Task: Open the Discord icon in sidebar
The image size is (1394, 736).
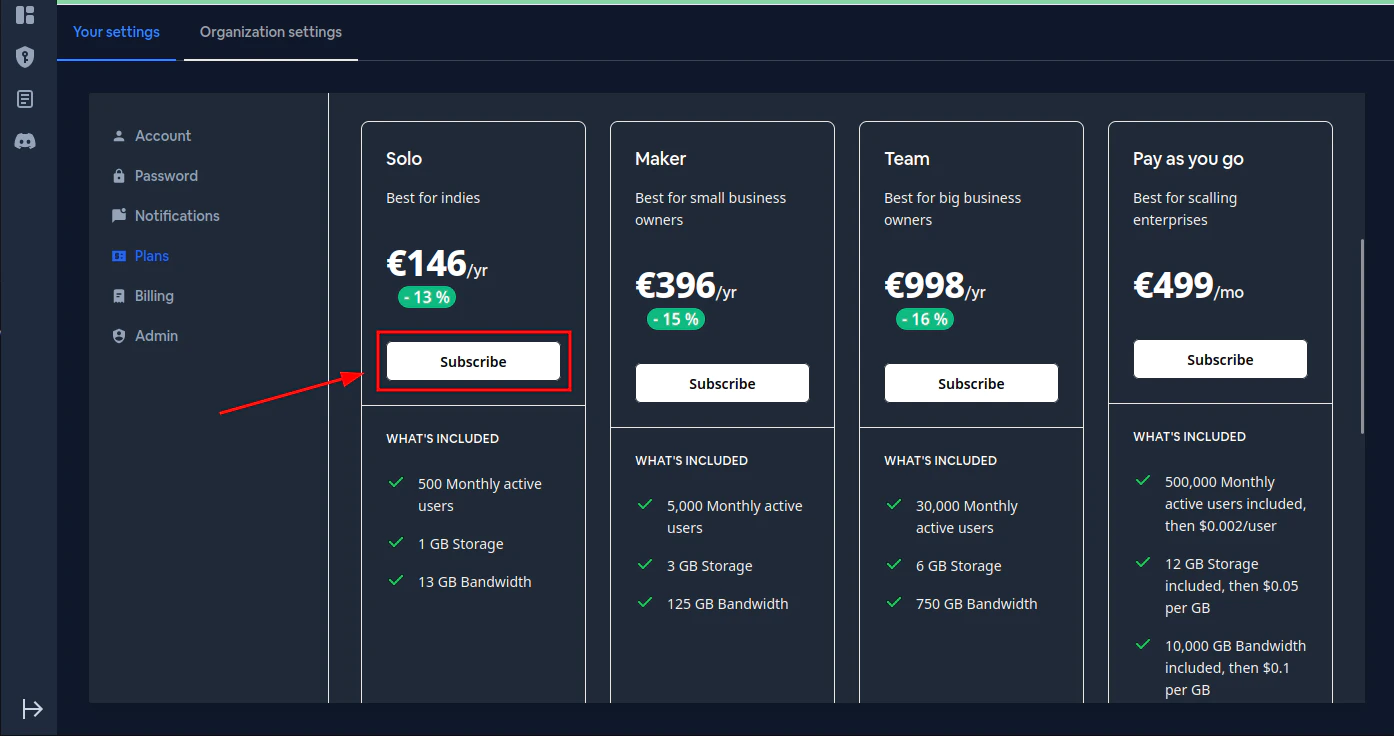Action: click(25, 141)
